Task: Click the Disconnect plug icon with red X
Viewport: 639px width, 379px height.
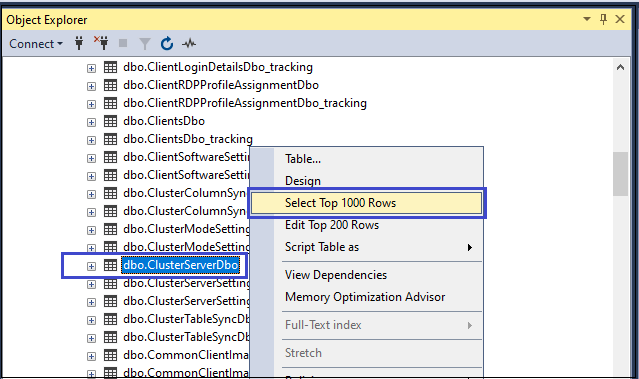Action: (x=101, y=42)
